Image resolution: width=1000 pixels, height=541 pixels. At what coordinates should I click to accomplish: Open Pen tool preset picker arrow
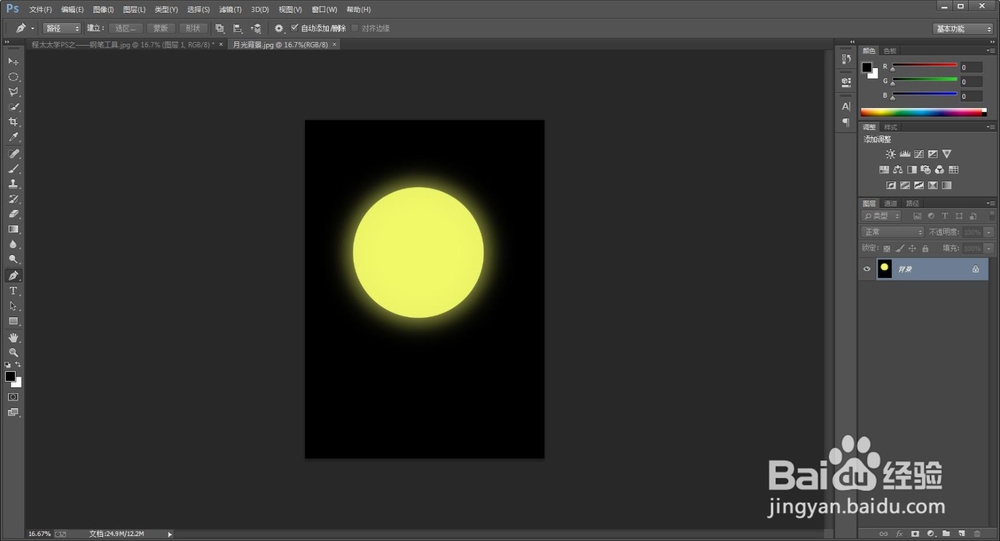click(33, 28)
